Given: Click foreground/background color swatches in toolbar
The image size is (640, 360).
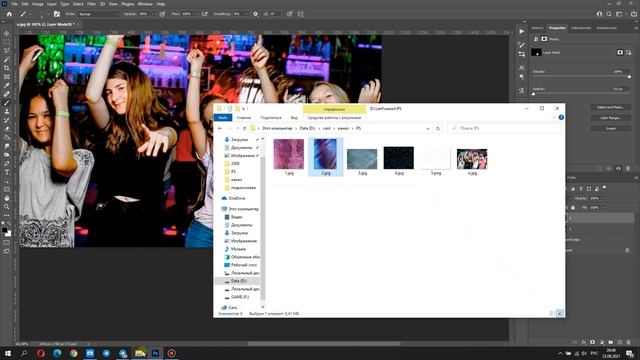Looking at the screenshot, I should [x=6, y=231].
